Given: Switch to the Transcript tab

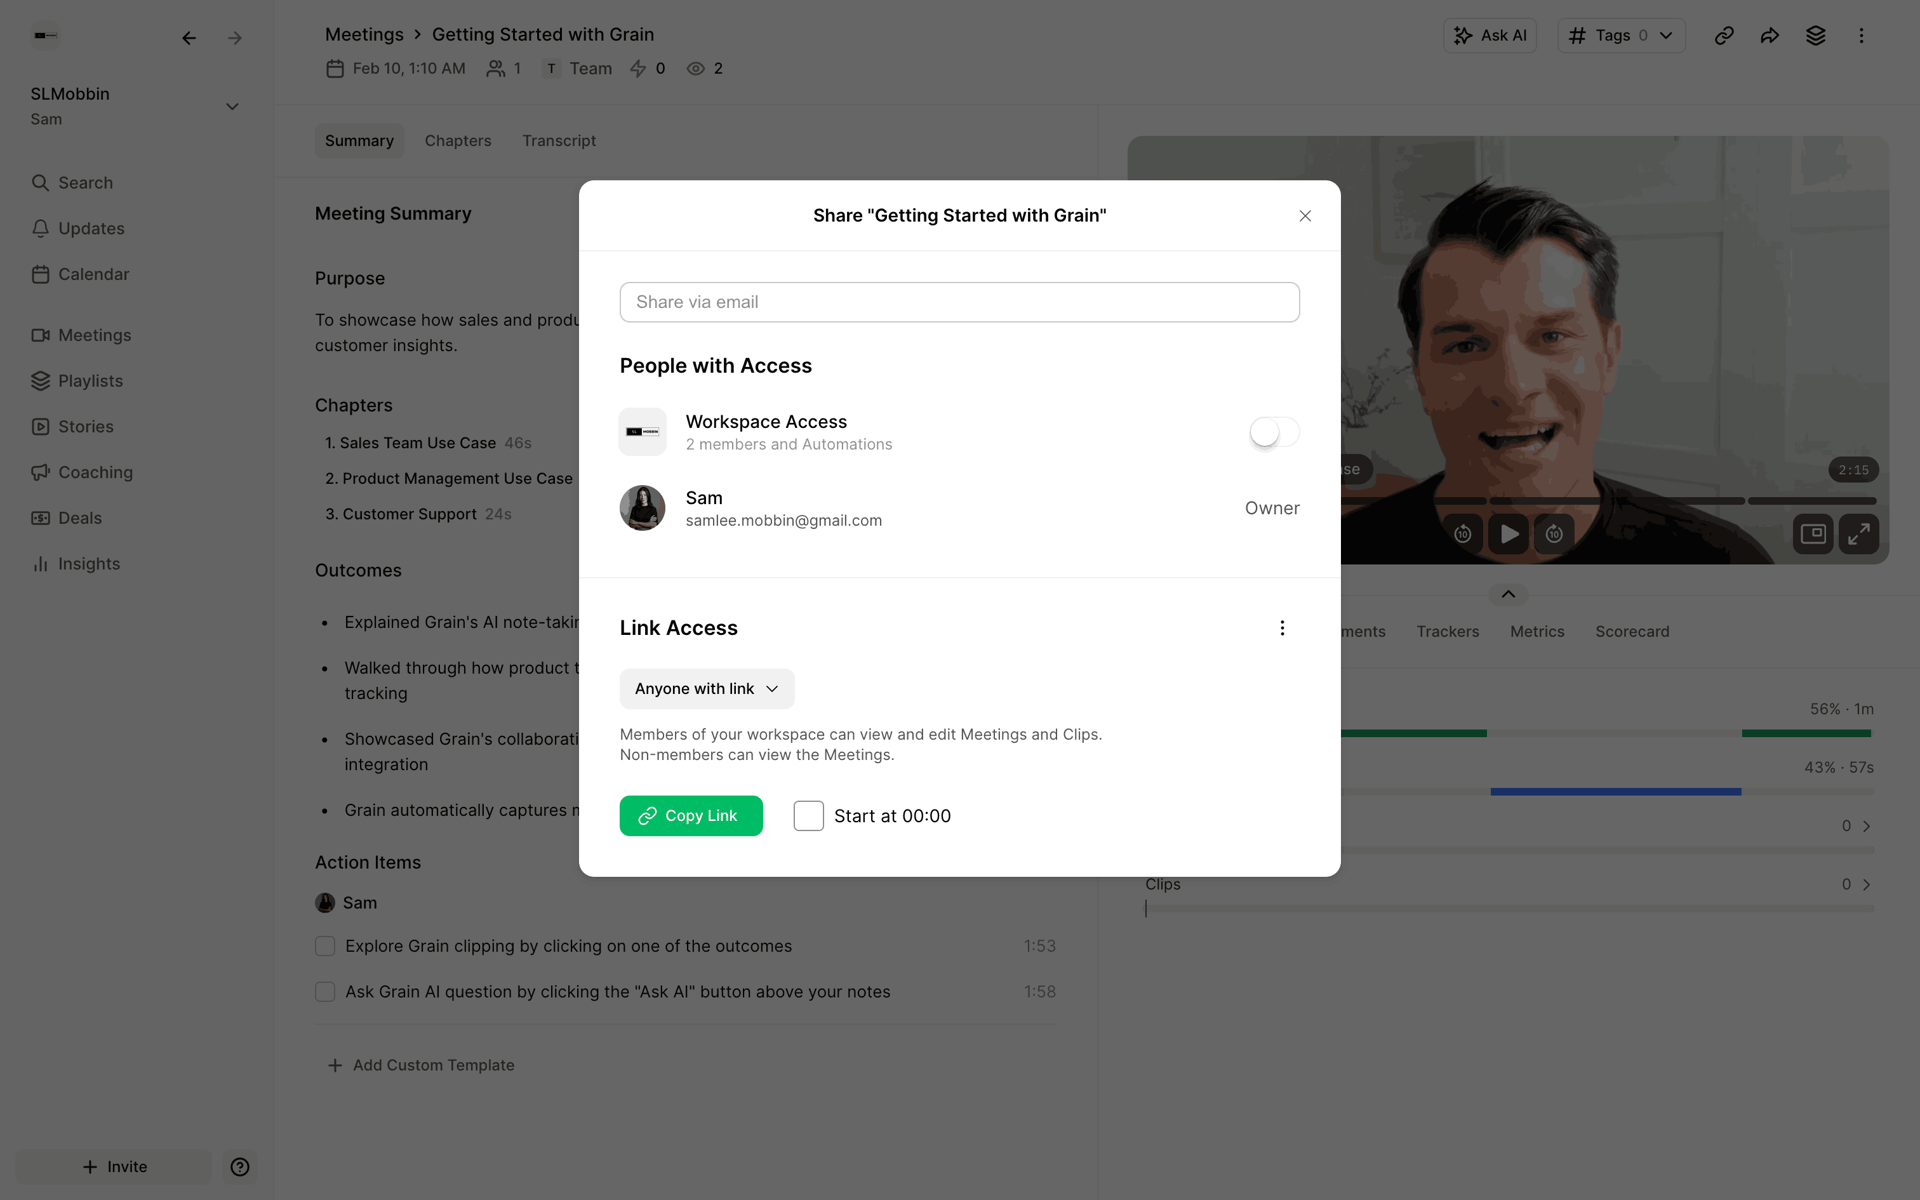Looking at the screenshot, I should pyautogui.click(x=559, y=141).
